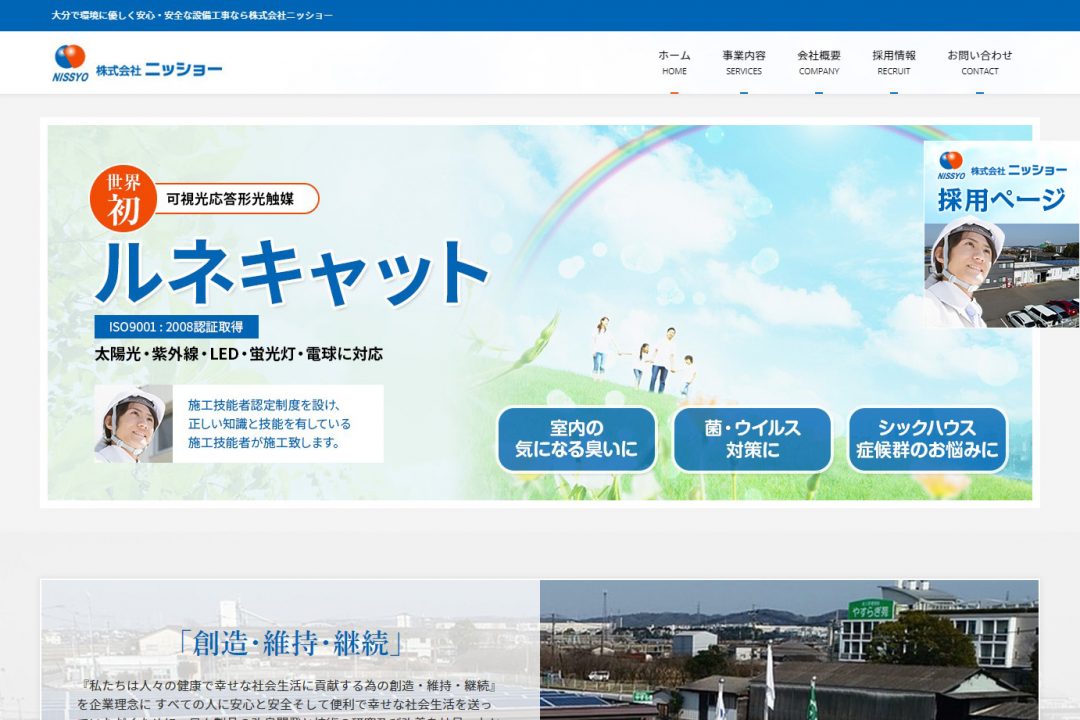This screenshot has width=1080, height=720.
Task: Open the 事業内容 SERVICES menu item
Action: point(744,62)
